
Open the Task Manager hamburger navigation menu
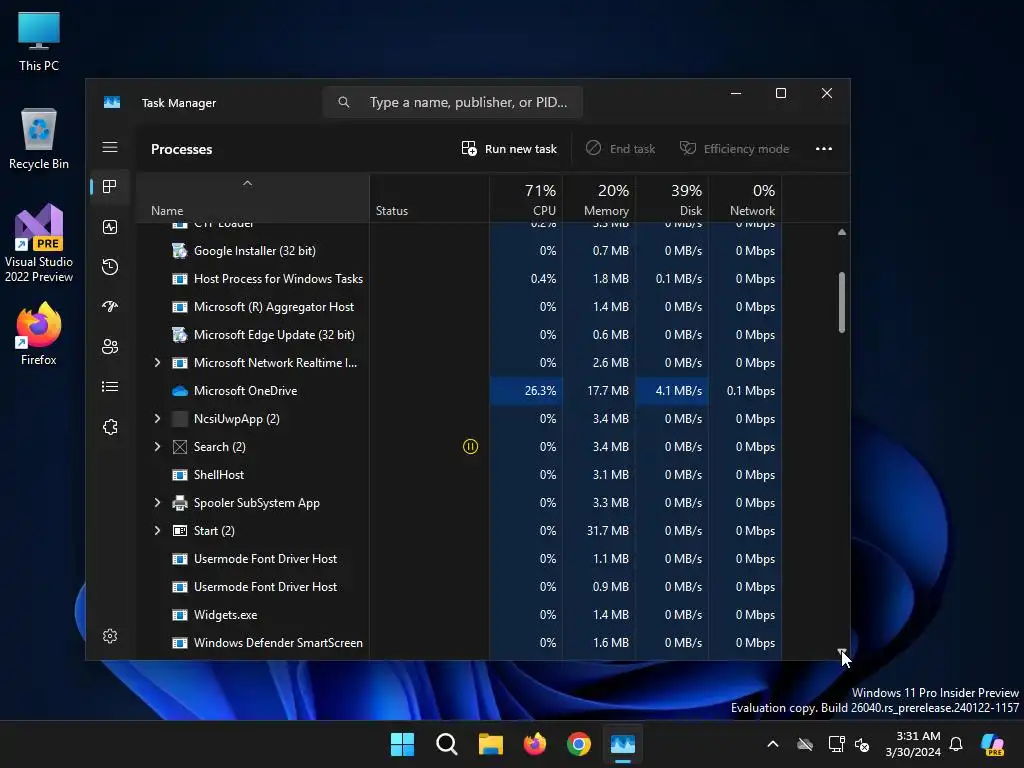coord(110,147)
